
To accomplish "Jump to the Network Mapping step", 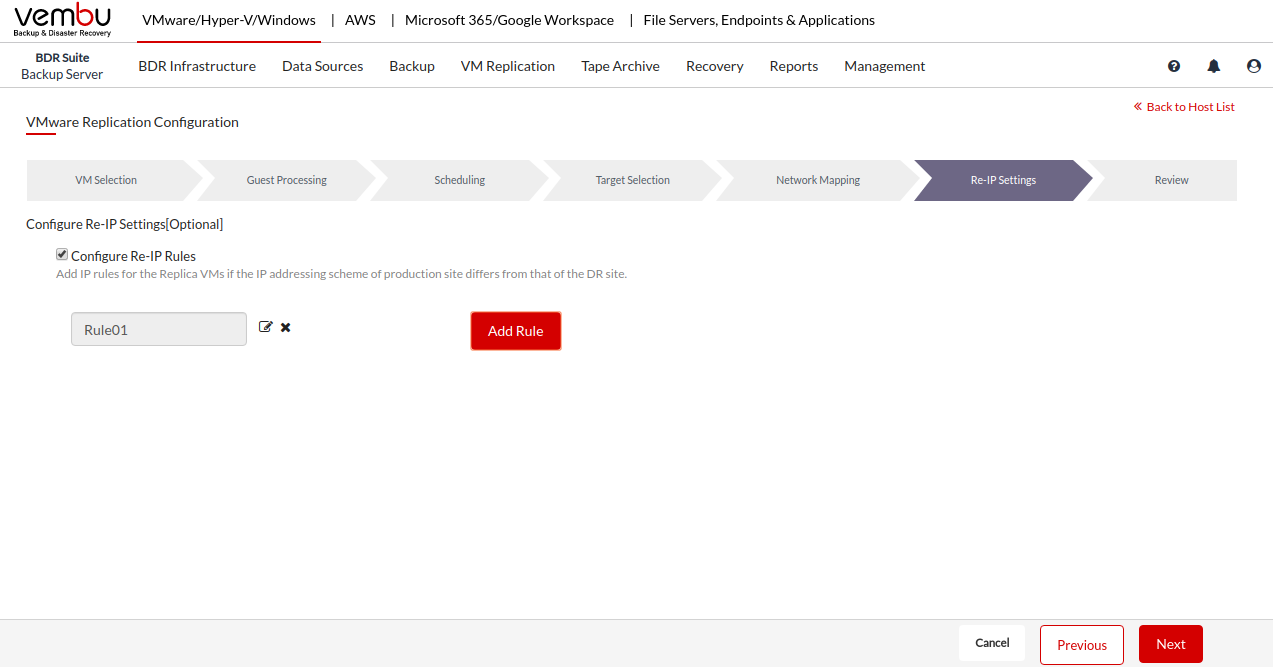I will pyautogui.click(x=817, y=181).
